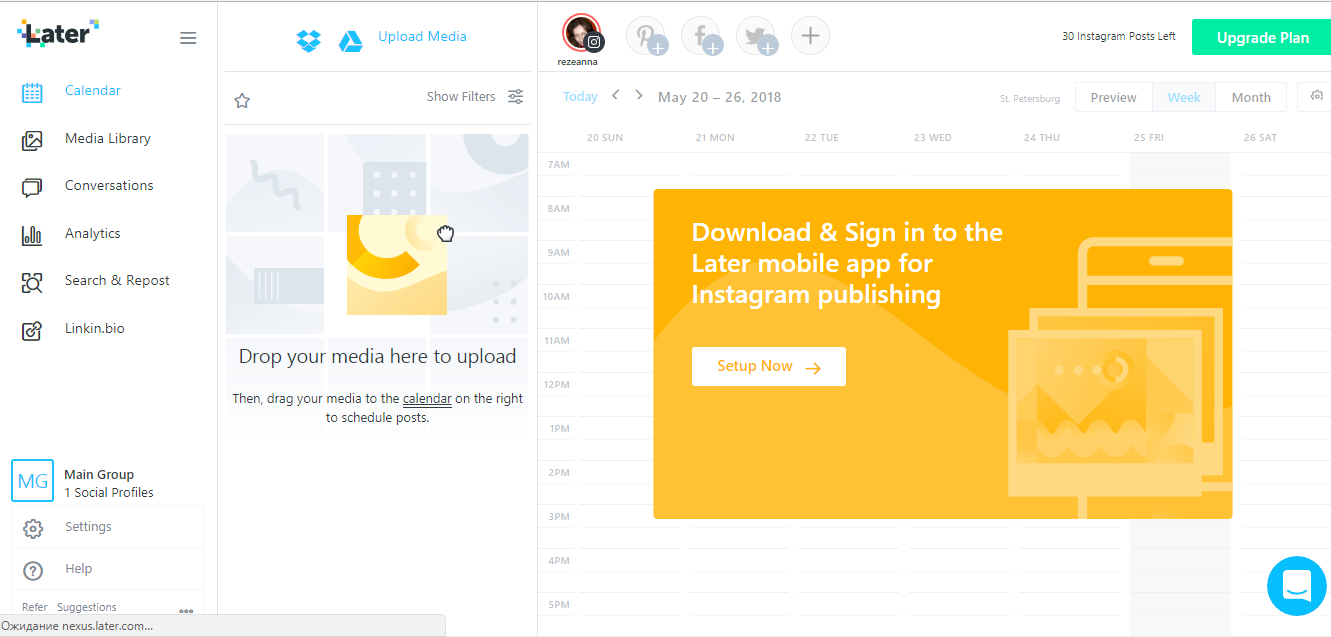
Task: Open Analytics page
Action: coord(92,234)
